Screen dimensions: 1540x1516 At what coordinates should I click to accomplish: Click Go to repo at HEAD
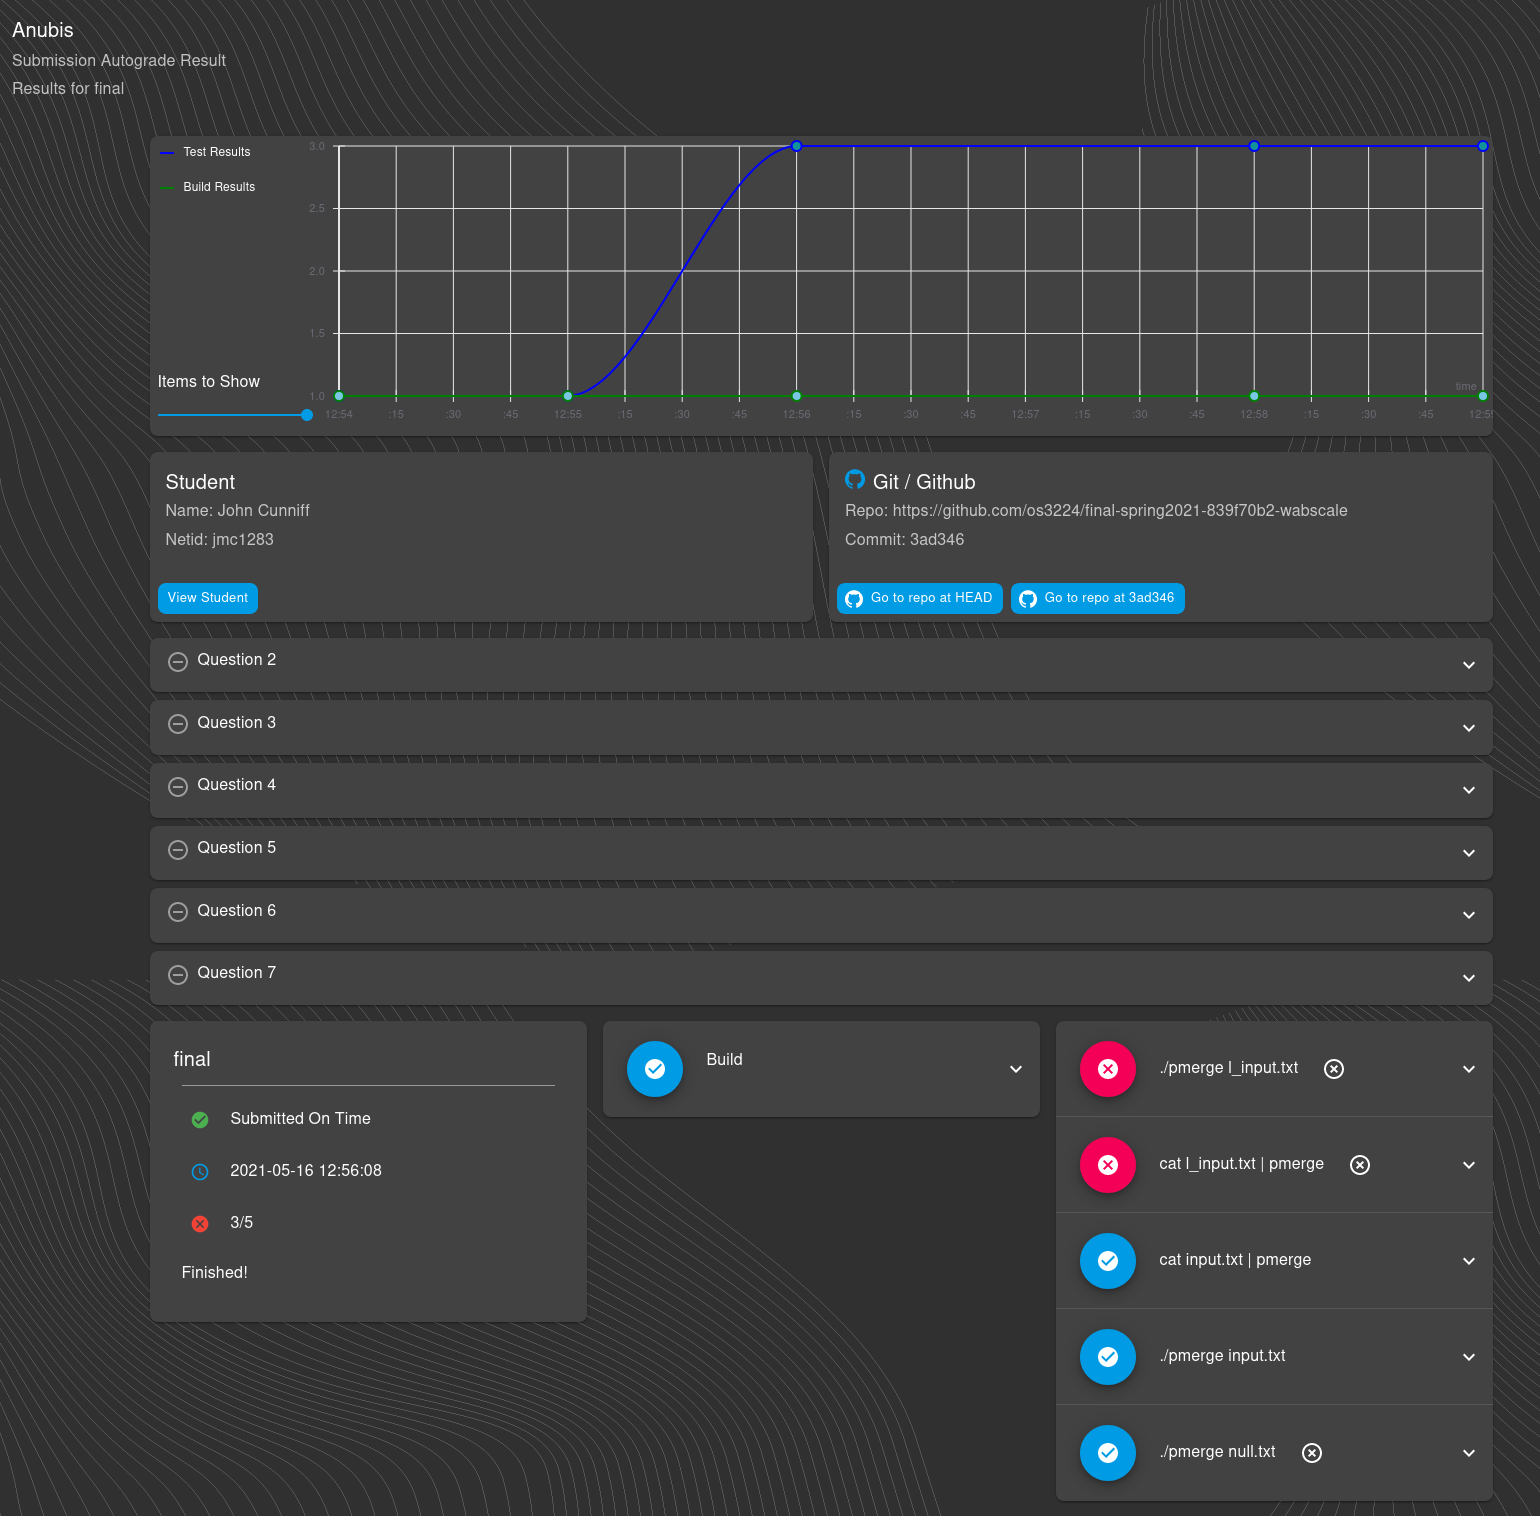[x=918, y=597]
